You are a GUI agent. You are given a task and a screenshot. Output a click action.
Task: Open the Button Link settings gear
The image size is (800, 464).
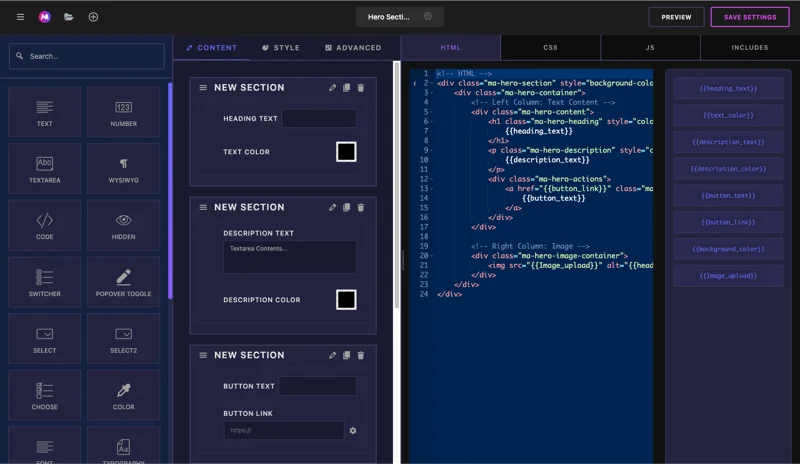tap(353, 431)
